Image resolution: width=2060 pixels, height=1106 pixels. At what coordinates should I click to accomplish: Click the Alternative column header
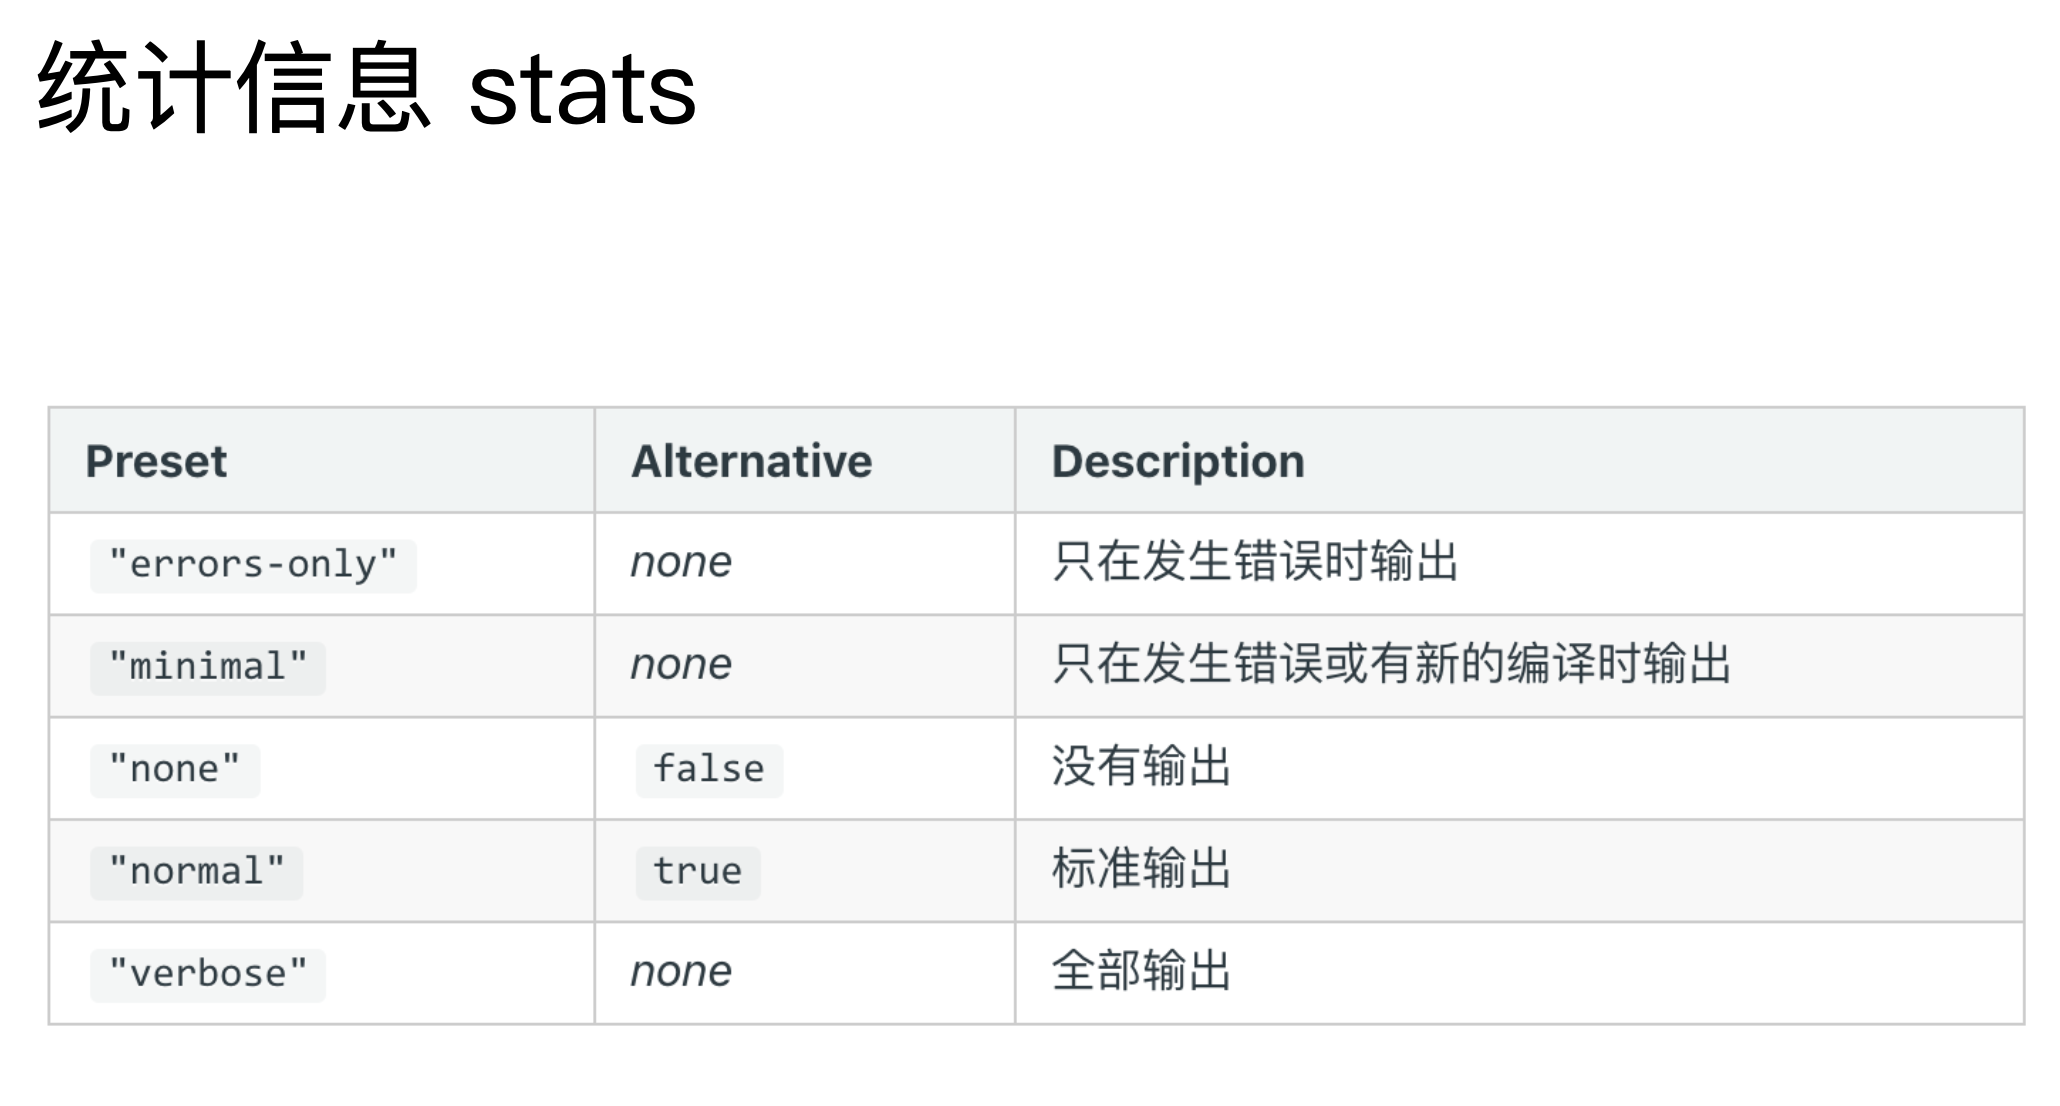[x=752, y=461]
